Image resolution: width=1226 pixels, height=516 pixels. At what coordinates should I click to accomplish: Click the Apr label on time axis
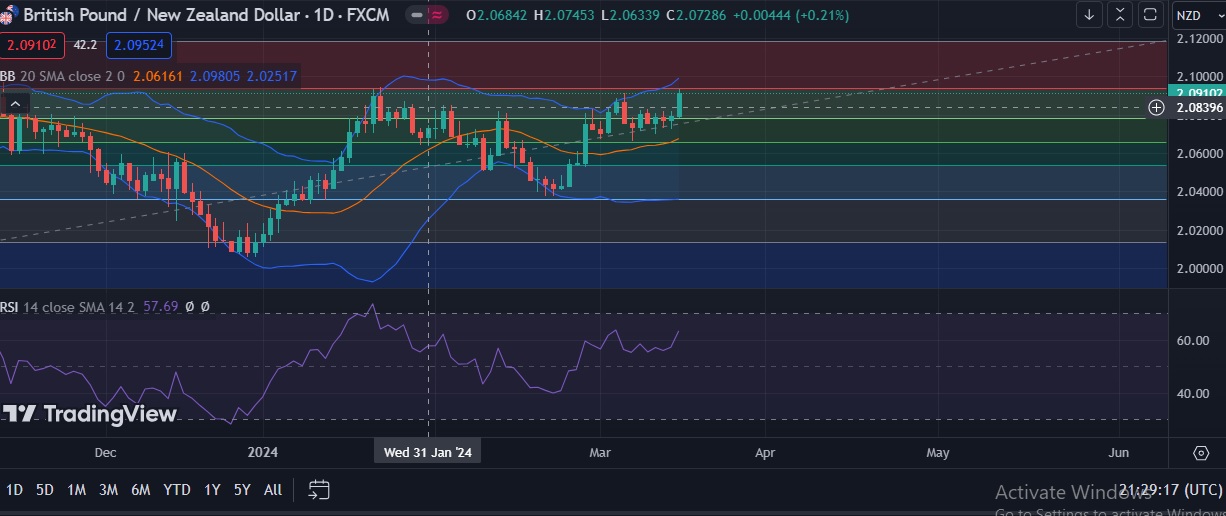point(765,453)
